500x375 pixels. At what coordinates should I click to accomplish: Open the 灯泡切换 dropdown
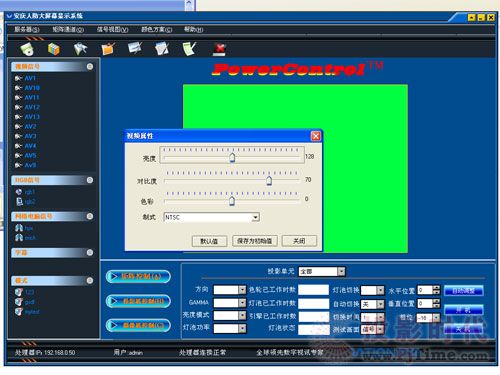pyautogui.click(x=380, y=290)
